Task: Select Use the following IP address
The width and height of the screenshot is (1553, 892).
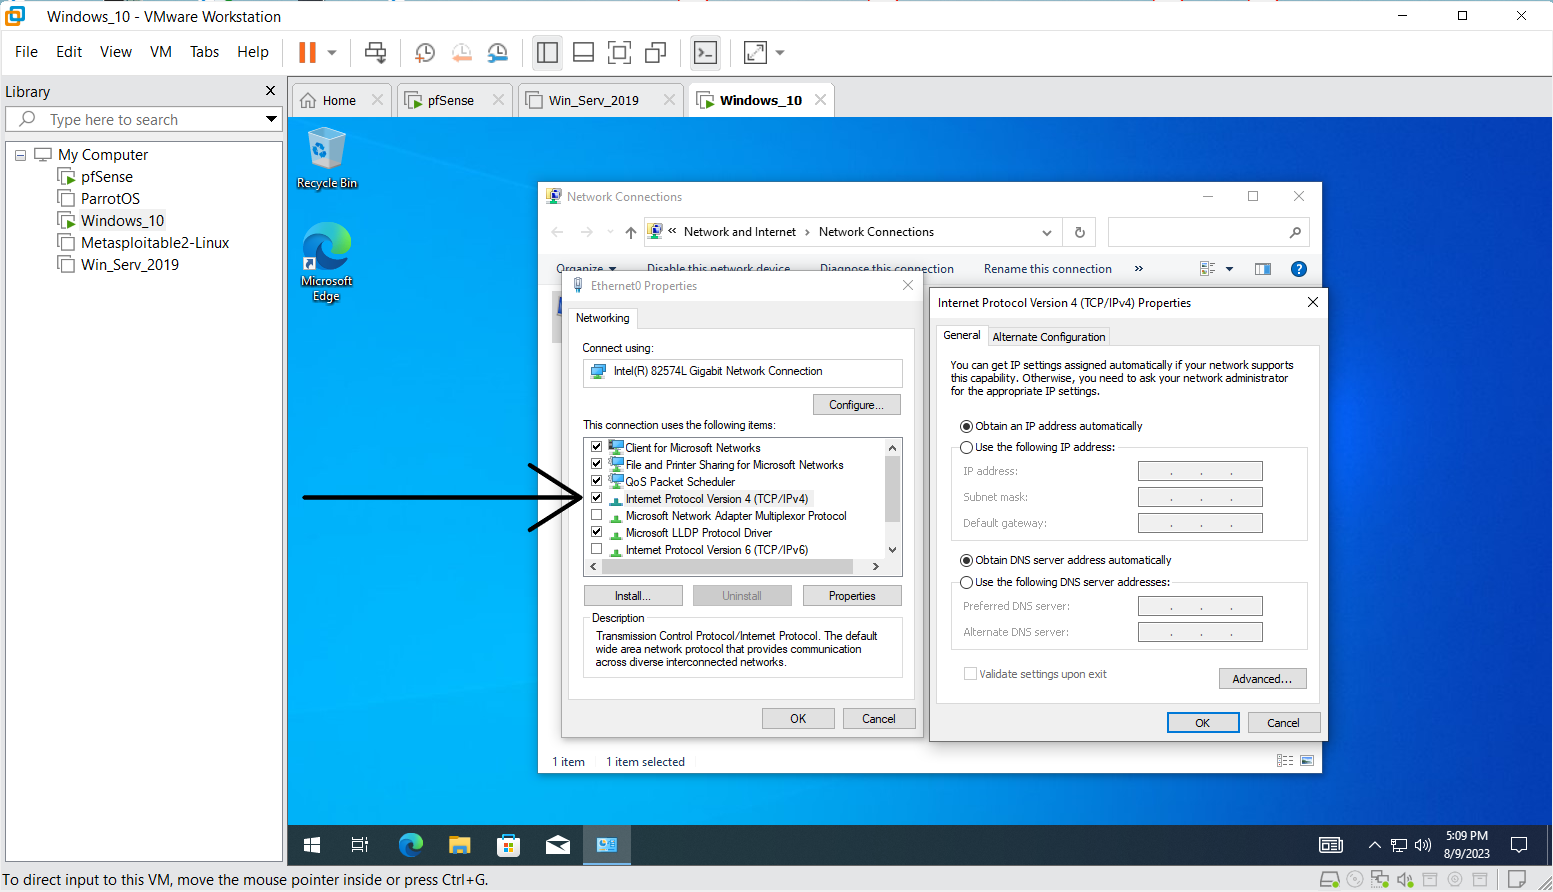Action: click(x=967, y=447)
